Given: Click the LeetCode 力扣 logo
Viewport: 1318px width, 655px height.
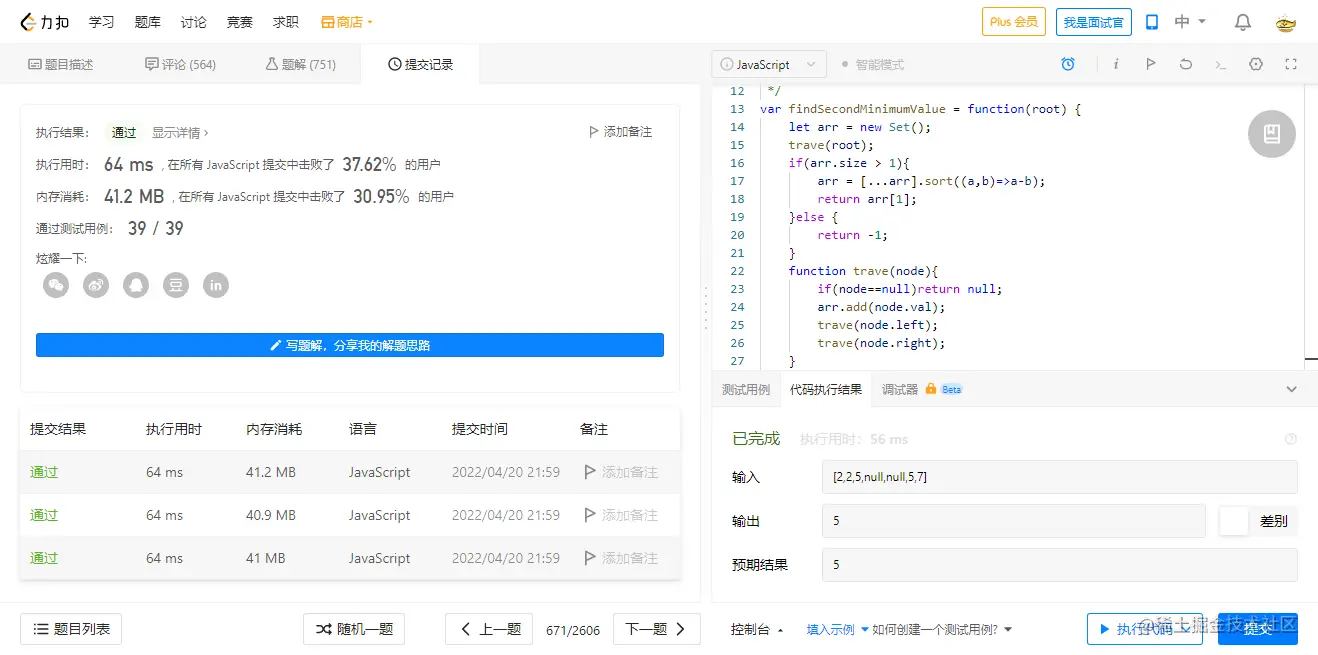Looking at the screenshot, I should click(x=45, y=21).
